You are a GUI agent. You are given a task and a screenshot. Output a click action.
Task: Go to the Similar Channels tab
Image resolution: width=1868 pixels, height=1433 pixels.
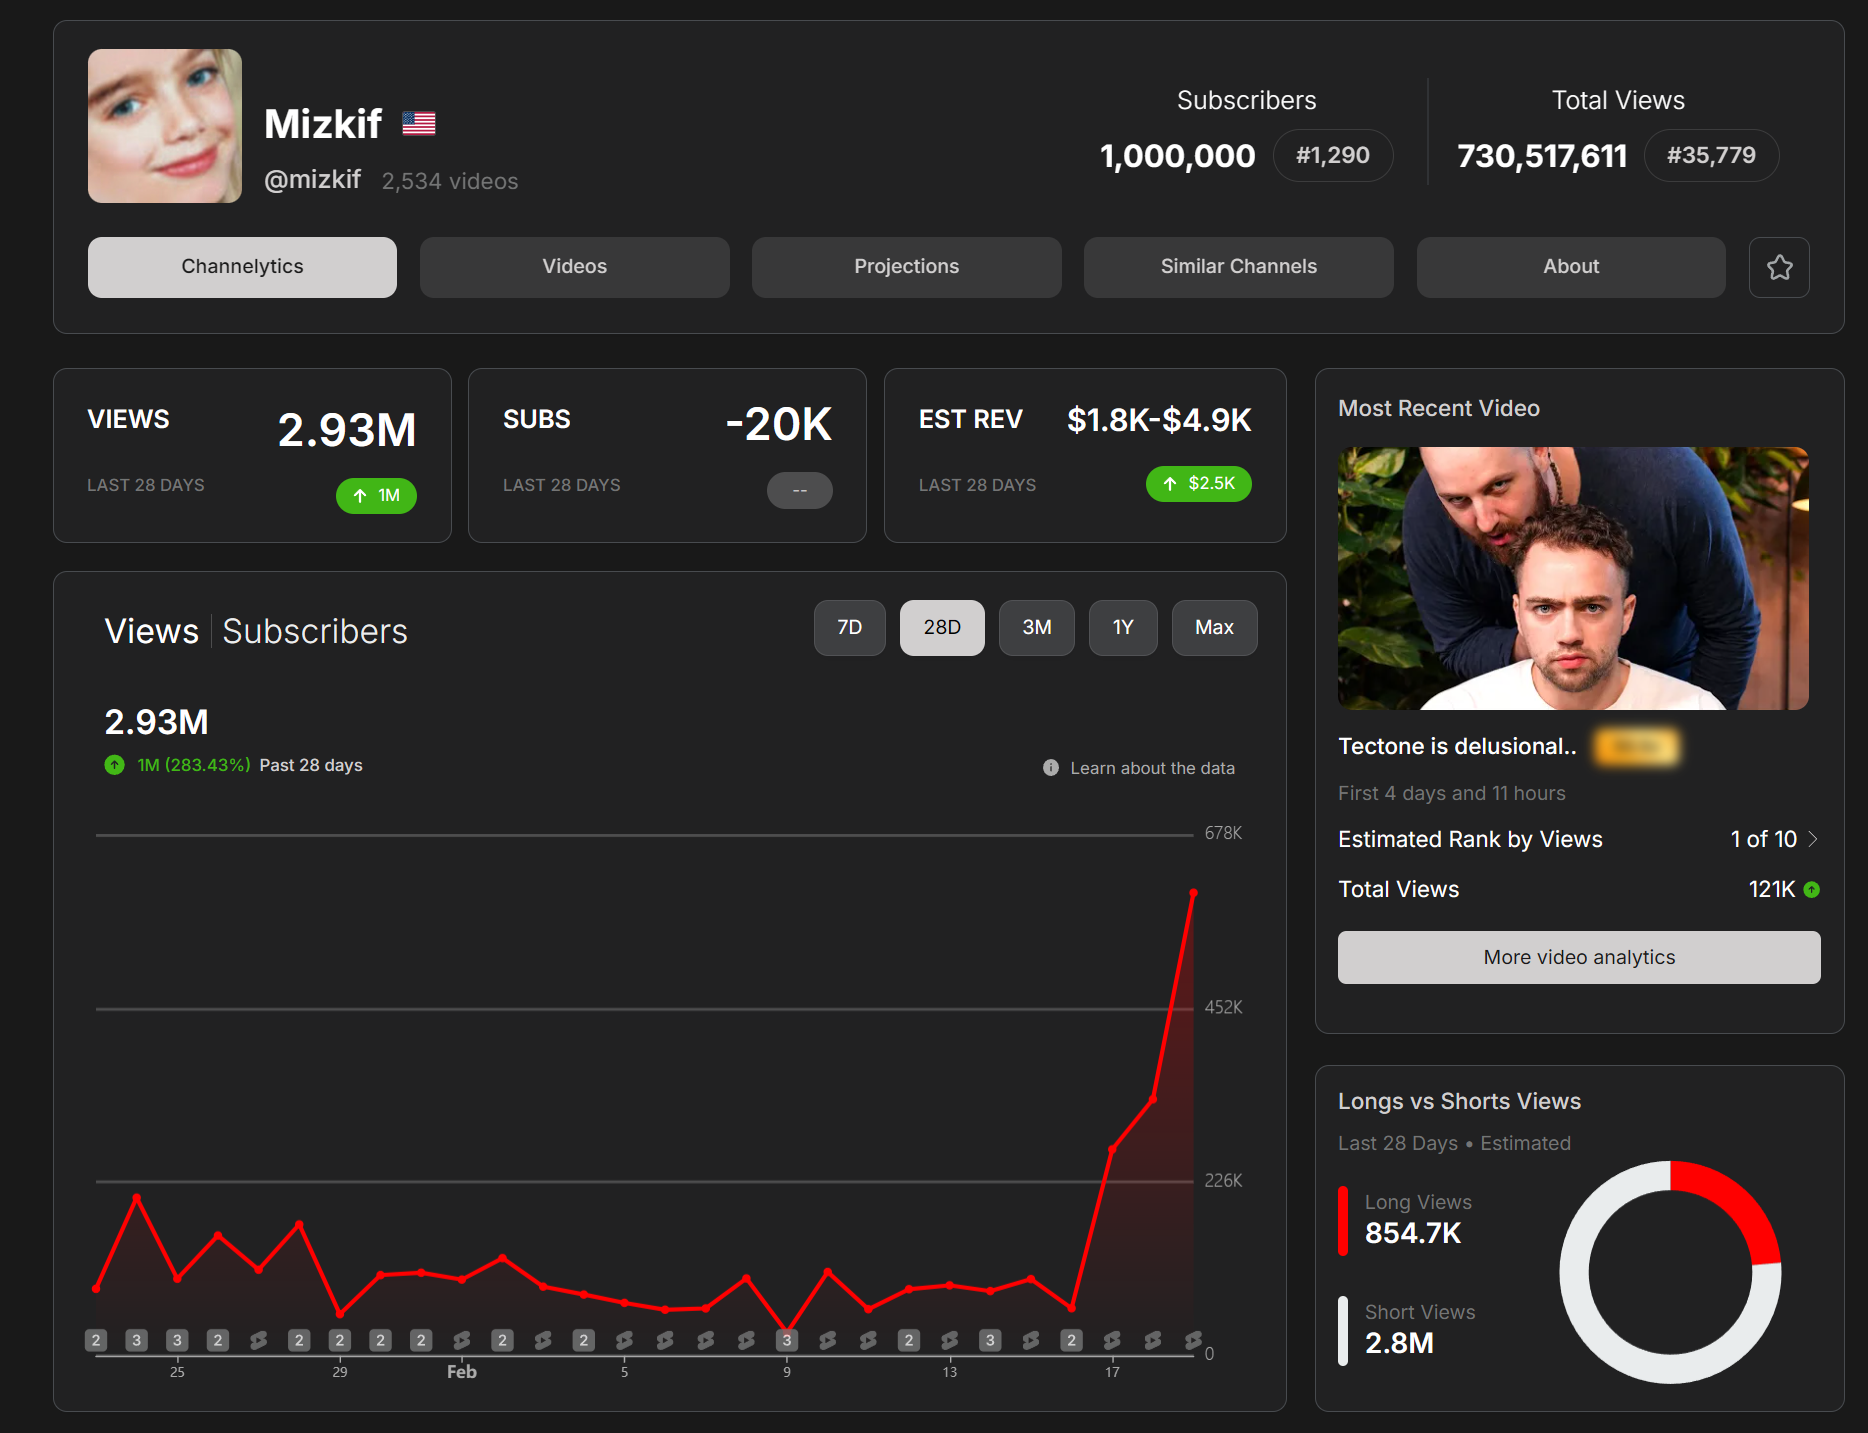click(x=1239, y=267)
